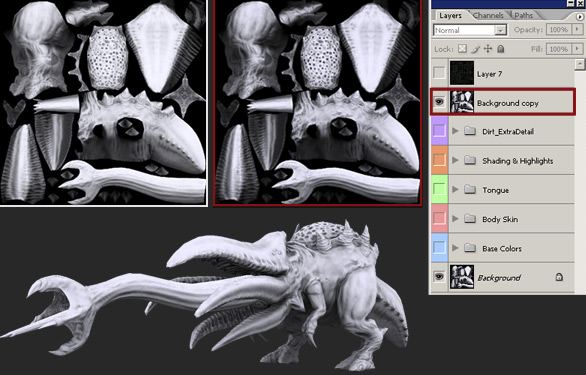
Task: Select lock all padlock icon
Action: 501,49
